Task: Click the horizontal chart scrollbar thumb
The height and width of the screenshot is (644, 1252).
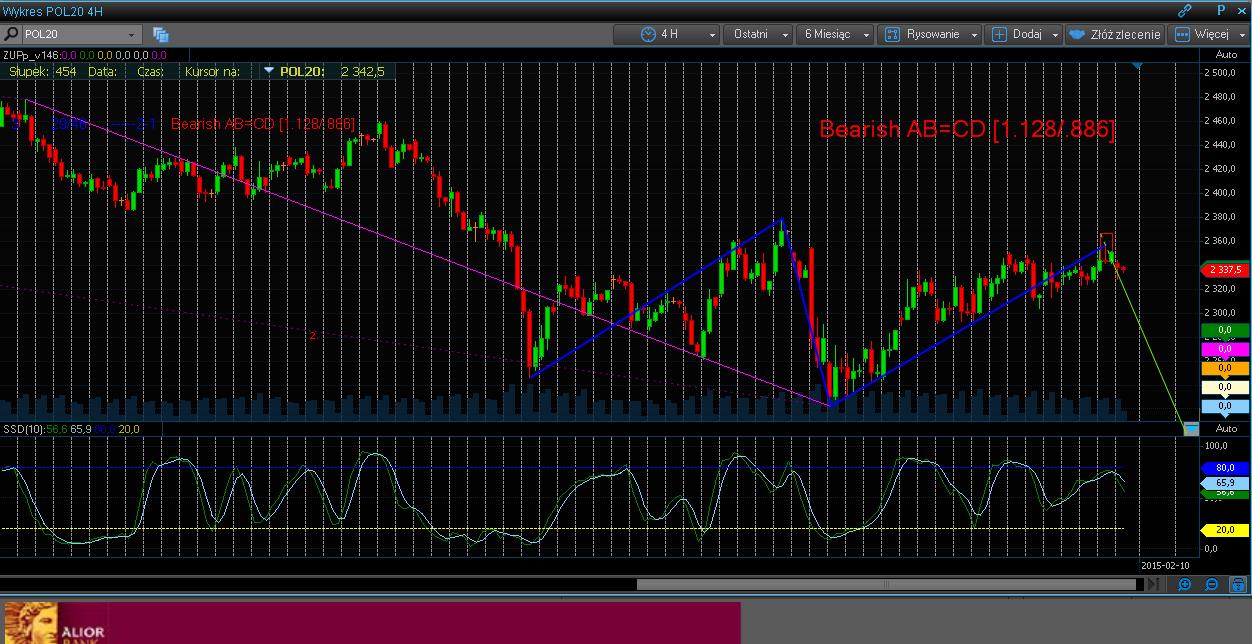Action: click(885, 585)
